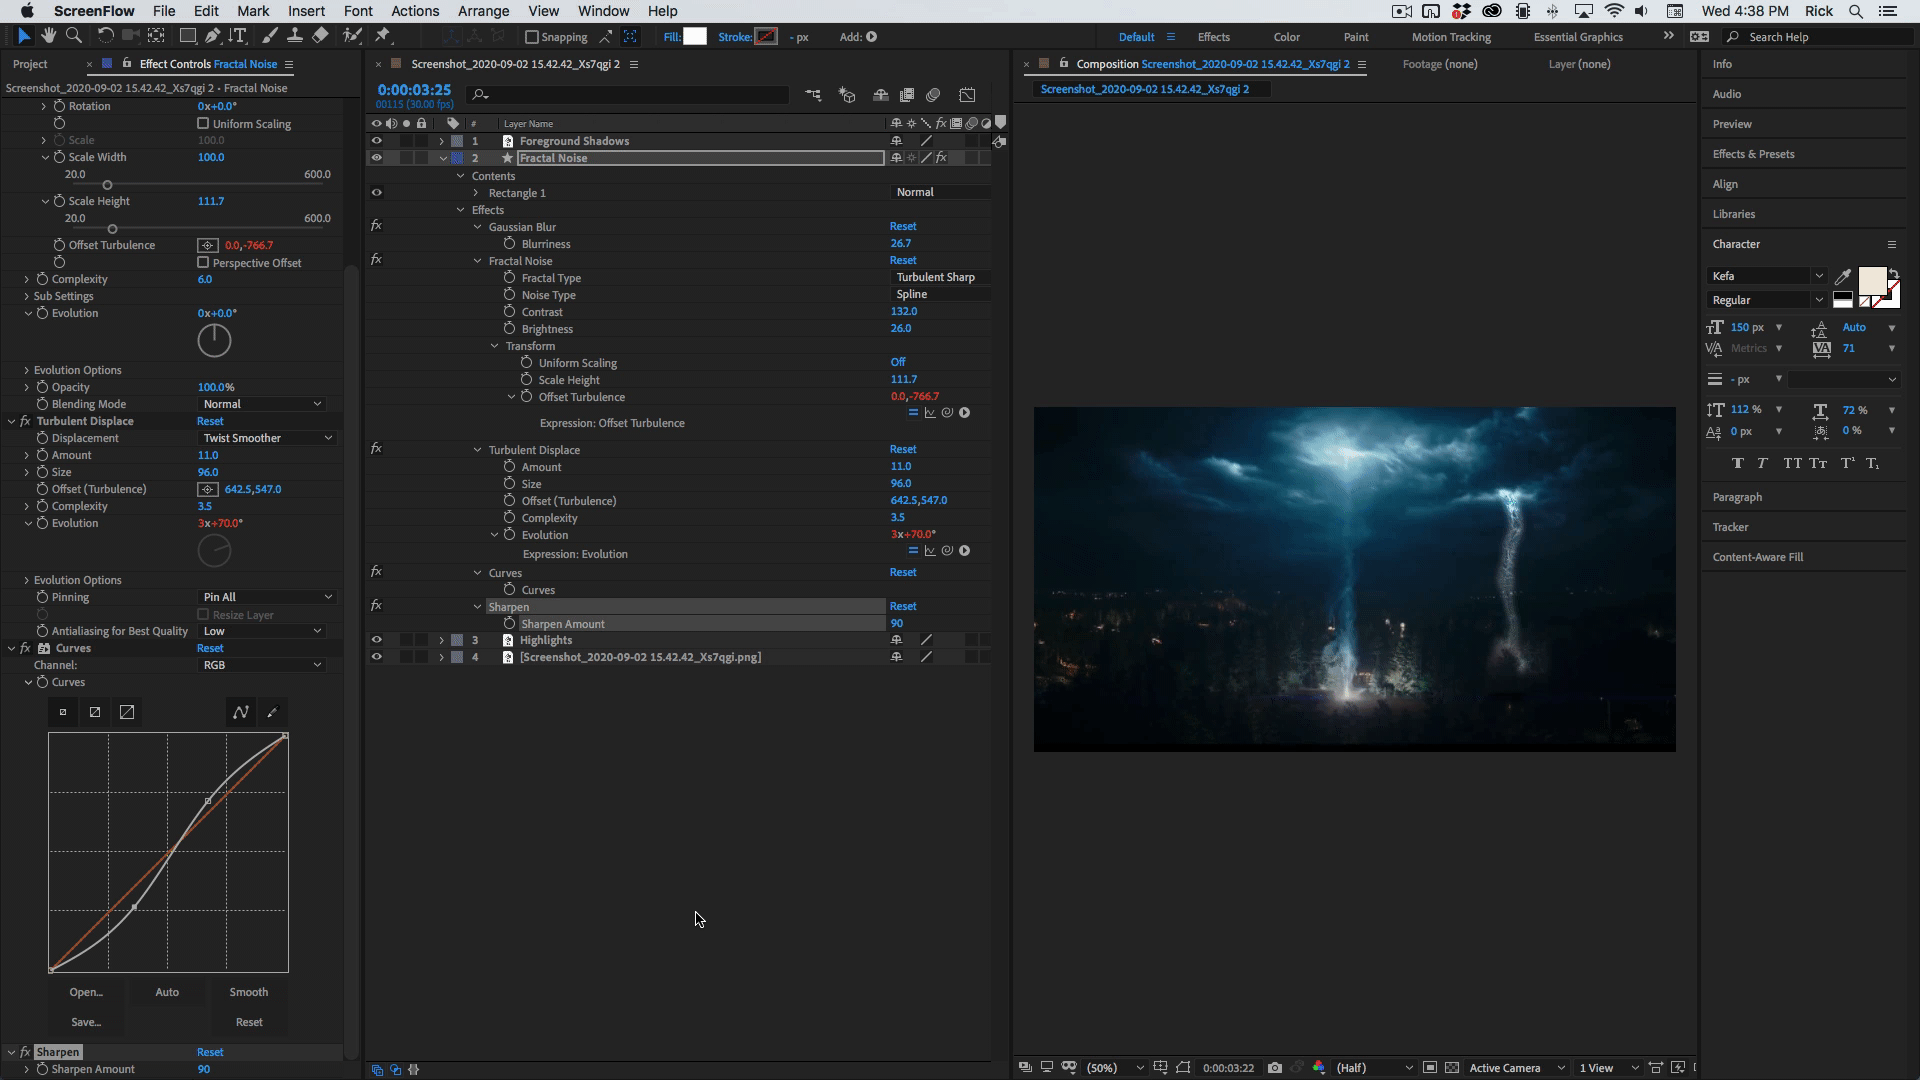Image resolution: width=1920 pixels, height=1080 pixels.
Task: Select the Puppet Pin tool
Action: click(383, 36)
